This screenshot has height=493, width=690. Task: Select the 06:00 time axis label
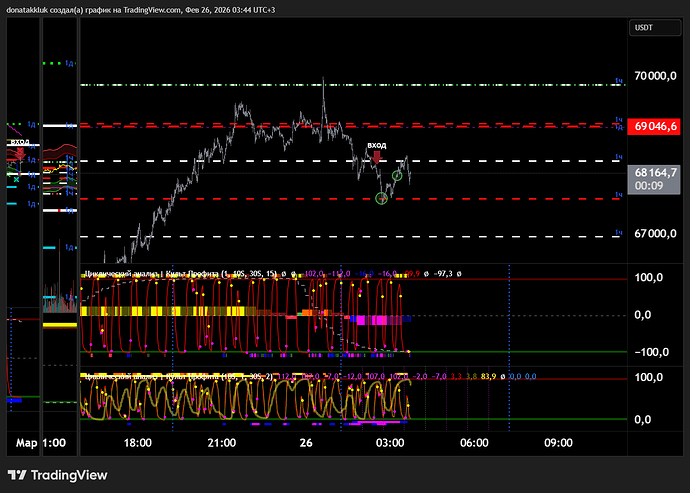click(x=473, y=442)
